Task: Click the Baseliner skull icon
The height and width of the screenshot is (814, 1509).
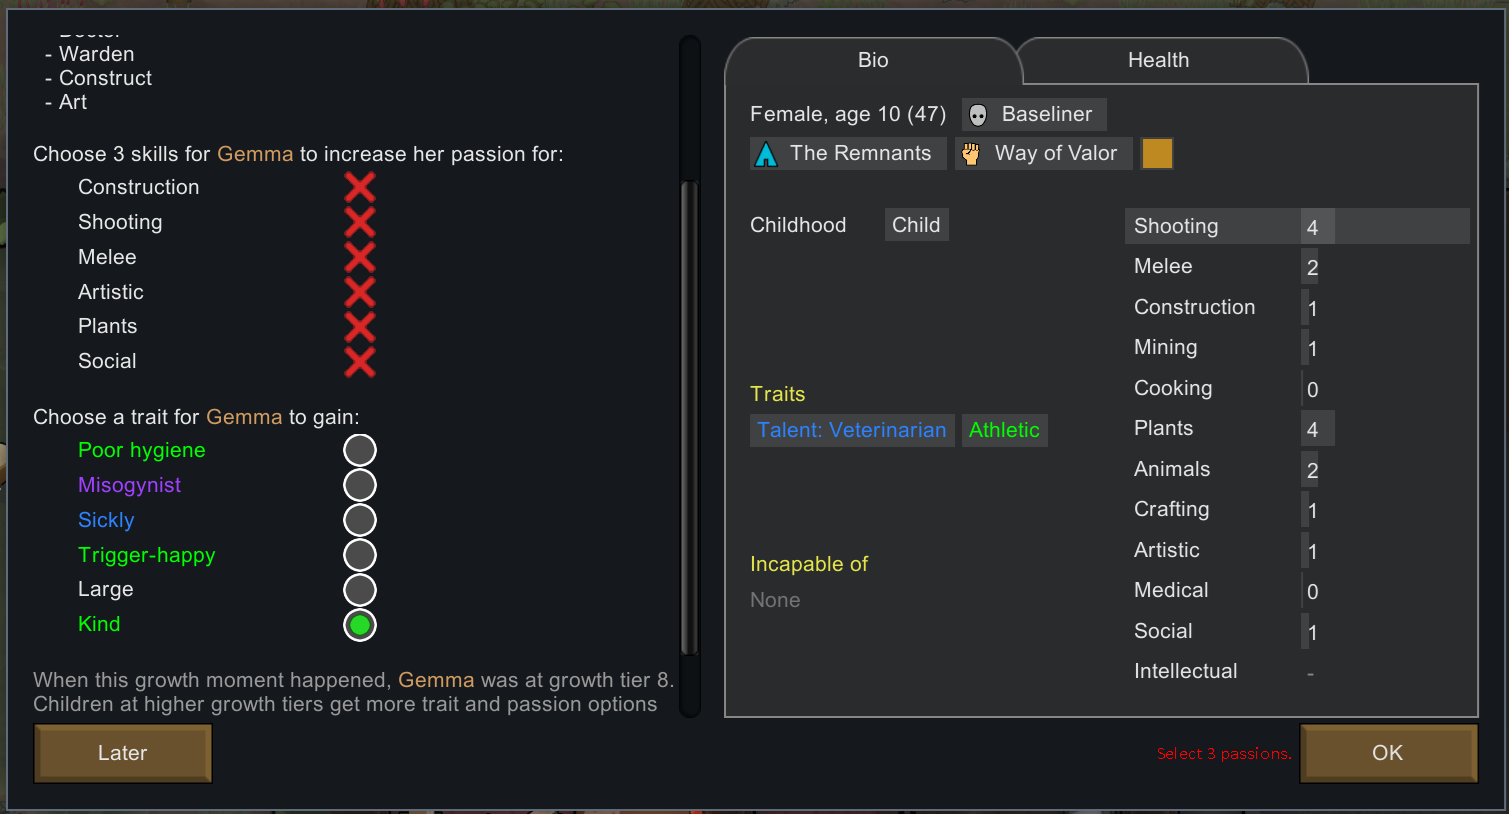Action: (x=978, y=115)
